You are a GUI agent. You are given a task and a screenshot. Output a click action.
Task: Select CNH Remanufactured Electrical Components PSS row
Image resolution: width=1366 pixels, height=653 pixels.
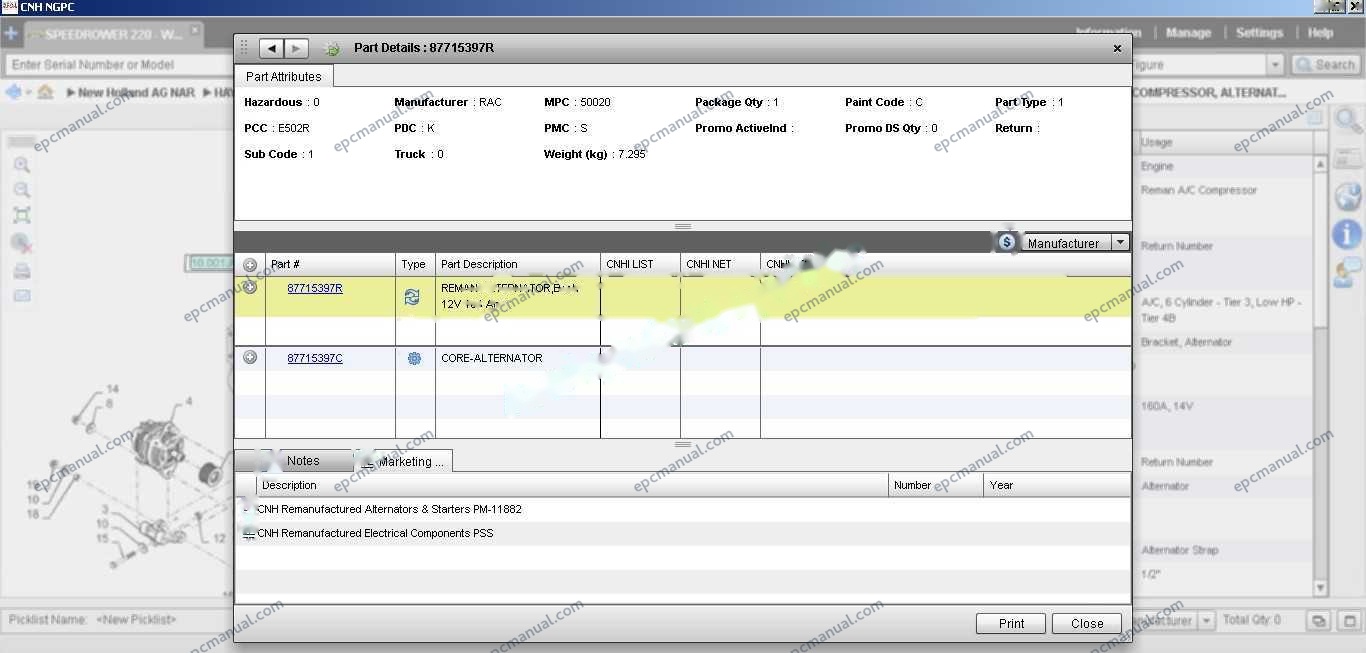[x=683, y=533]
